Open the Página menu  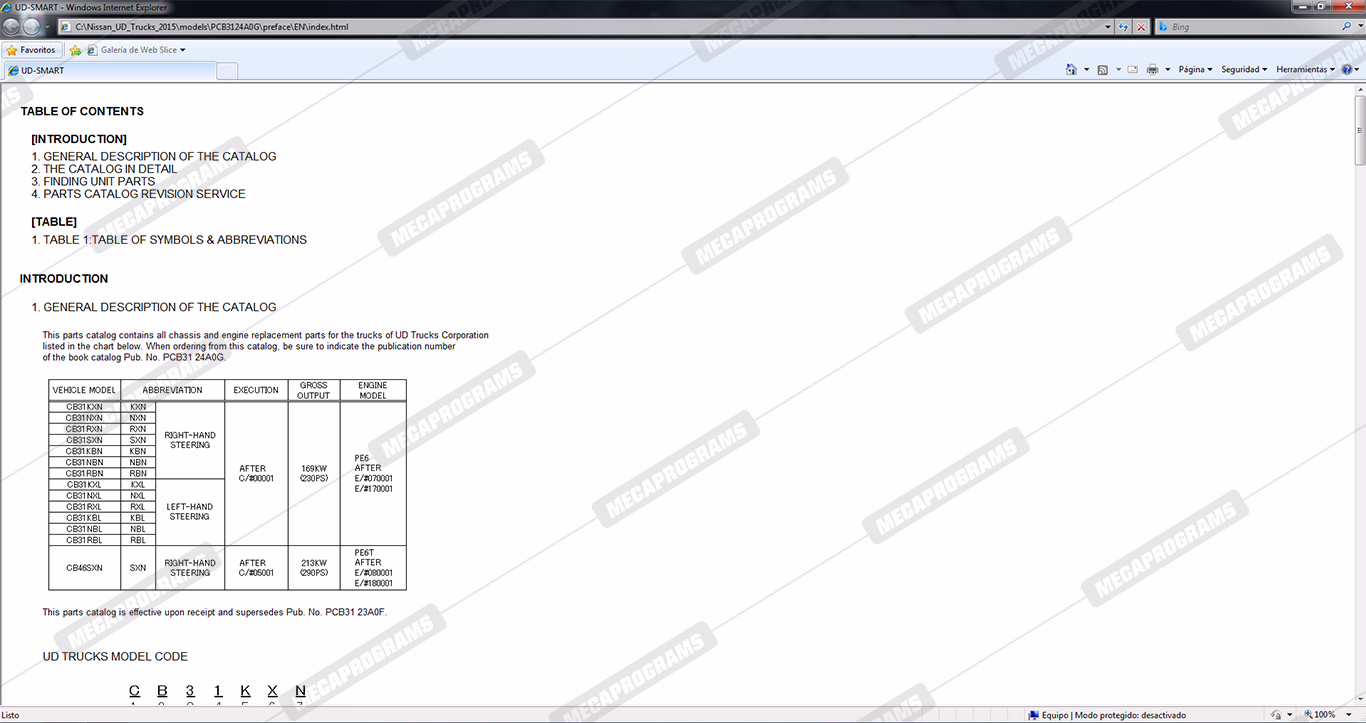(x=1195, y=70)
